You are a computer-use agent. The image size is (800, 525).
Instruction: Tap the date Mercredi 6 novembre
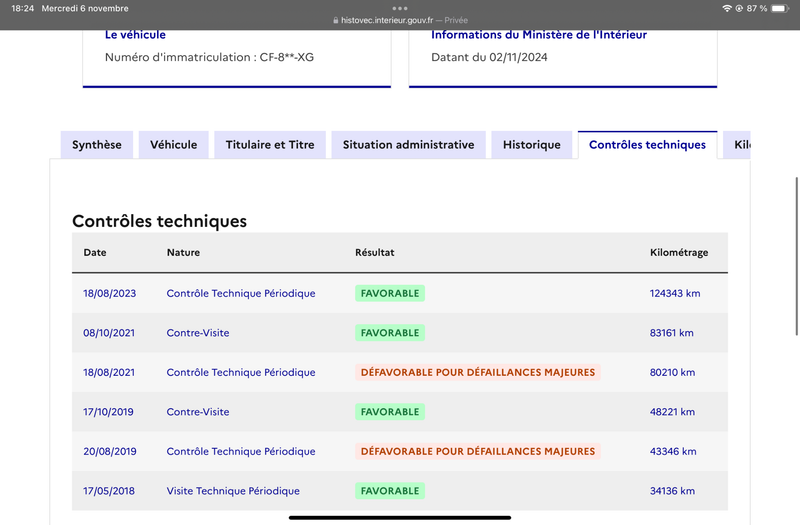(85, 8)
